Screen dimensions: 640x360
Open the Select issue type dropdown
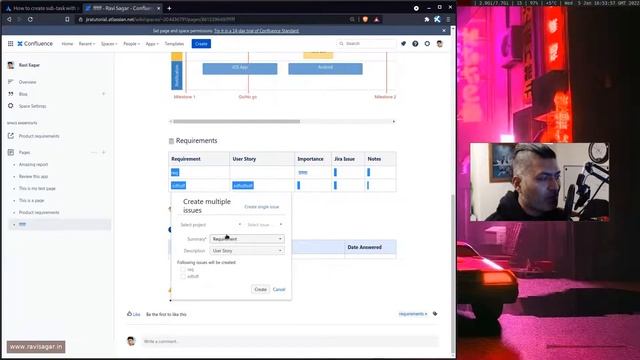[x=265, y=225]
